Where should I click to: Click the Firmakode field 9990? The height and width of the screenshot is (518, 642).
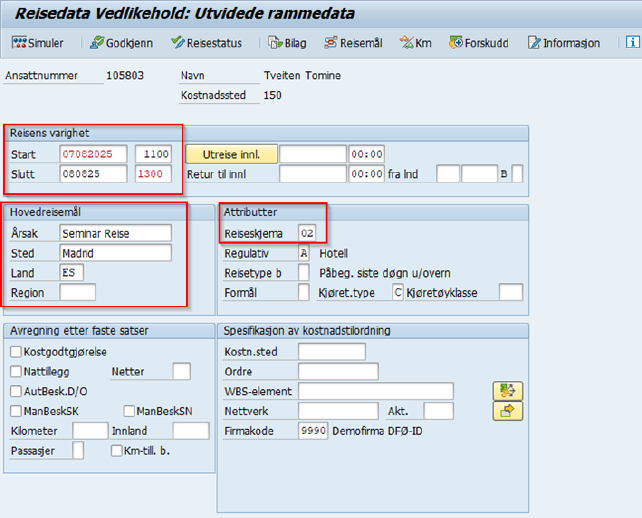click(313, 431)
